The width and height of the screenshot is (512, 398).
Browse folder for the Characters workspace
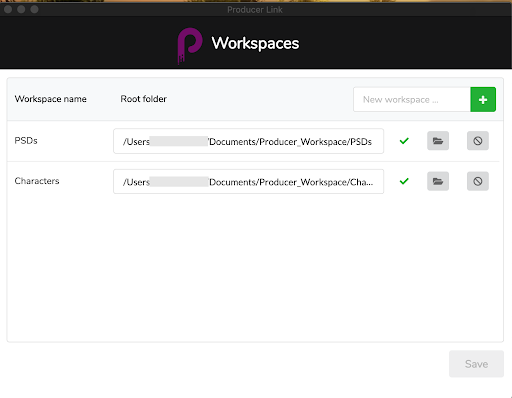(438, 181)
